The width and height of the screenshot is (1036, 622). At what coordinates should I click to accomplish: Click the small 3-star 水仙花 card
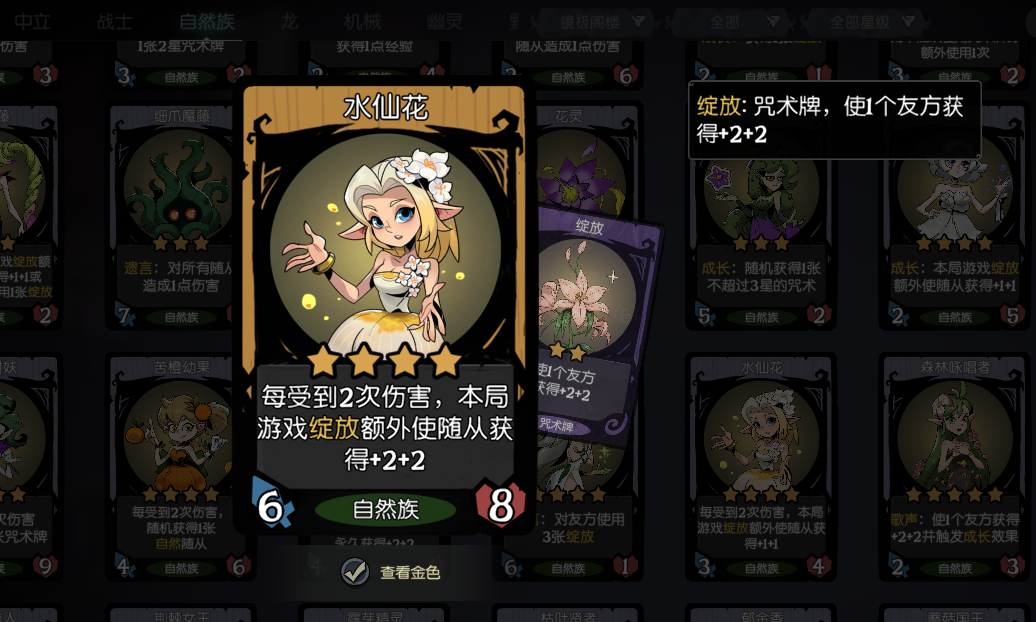point(761,467)
